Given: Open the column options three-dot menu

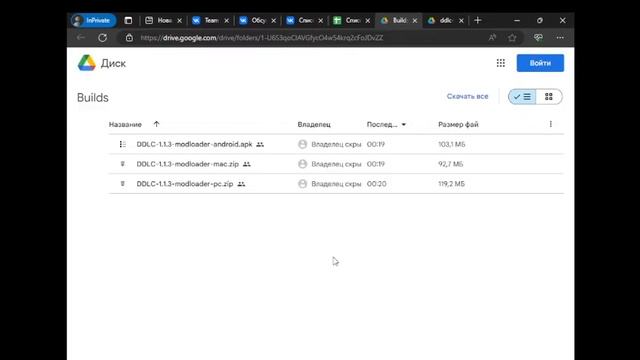Looking at the screenshot, I should coord(551,124).
